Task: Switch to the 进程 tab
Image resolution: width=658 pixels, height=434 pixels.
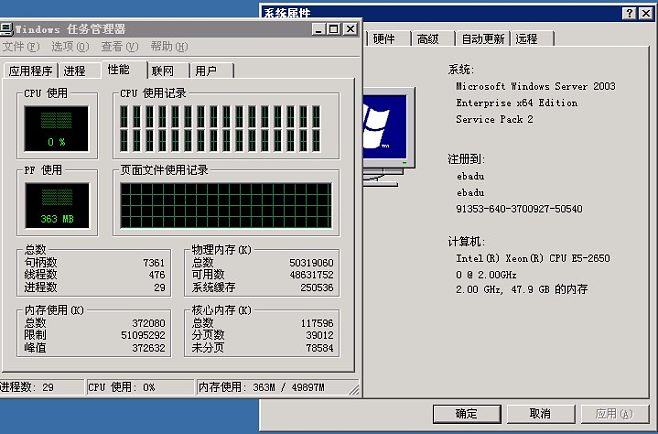Action: pos(80,71)
